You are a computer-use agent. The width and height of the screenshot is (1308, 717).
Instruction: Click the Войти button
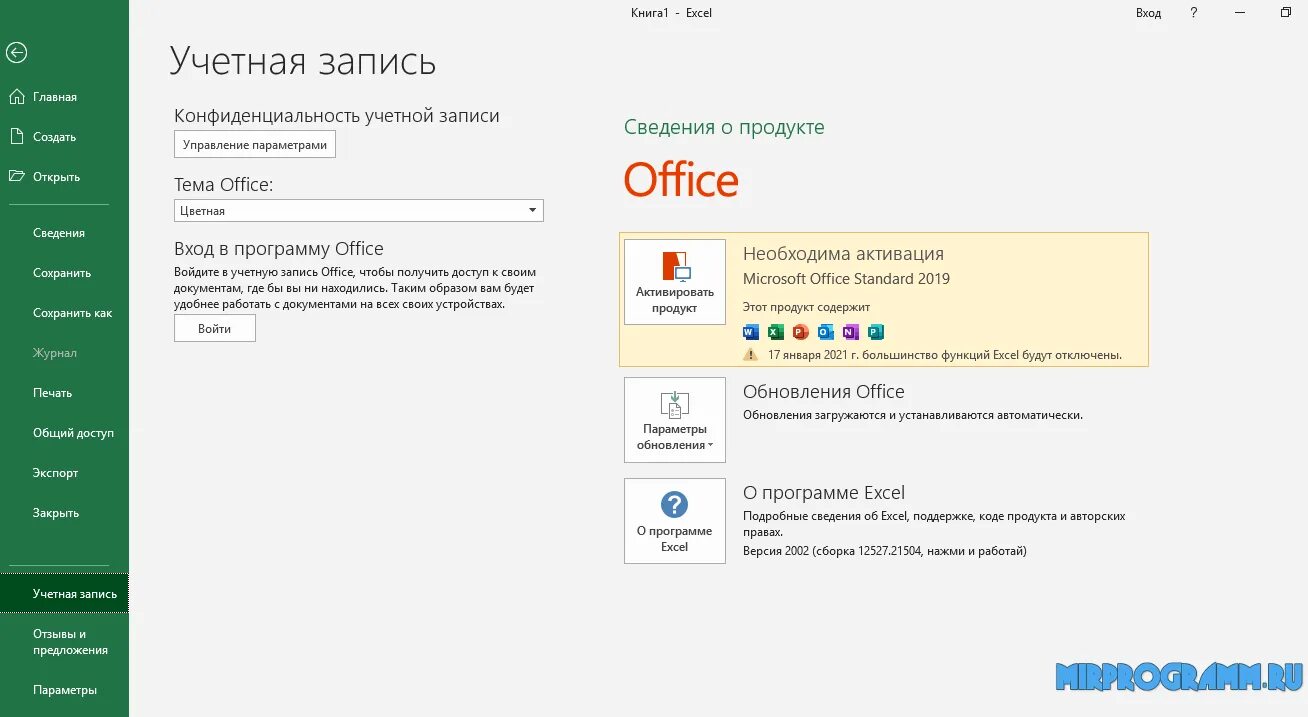click(x=214, y=328)
